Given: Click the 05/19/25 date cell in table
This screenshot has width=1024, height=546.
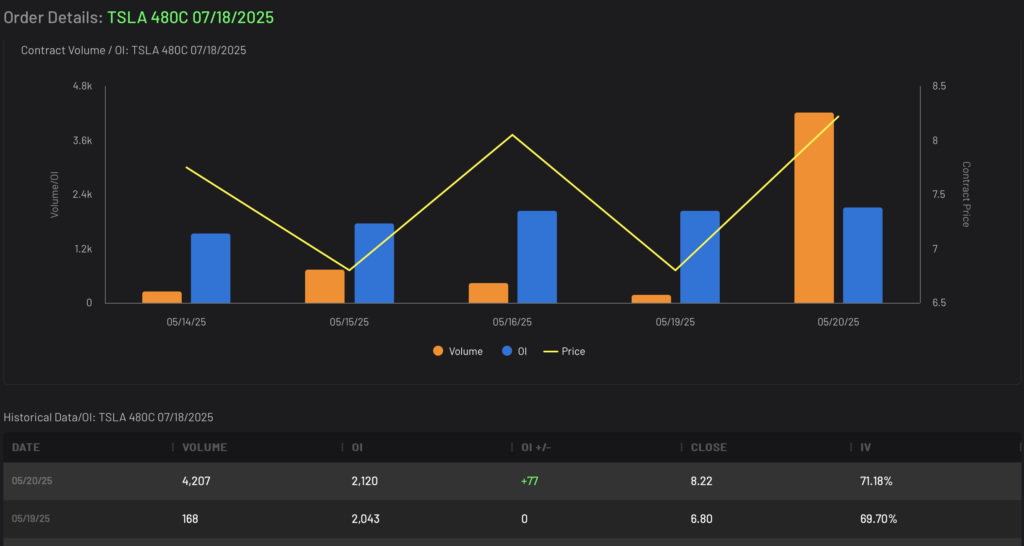Looking at the screenshot, I should tap(31, 519).
